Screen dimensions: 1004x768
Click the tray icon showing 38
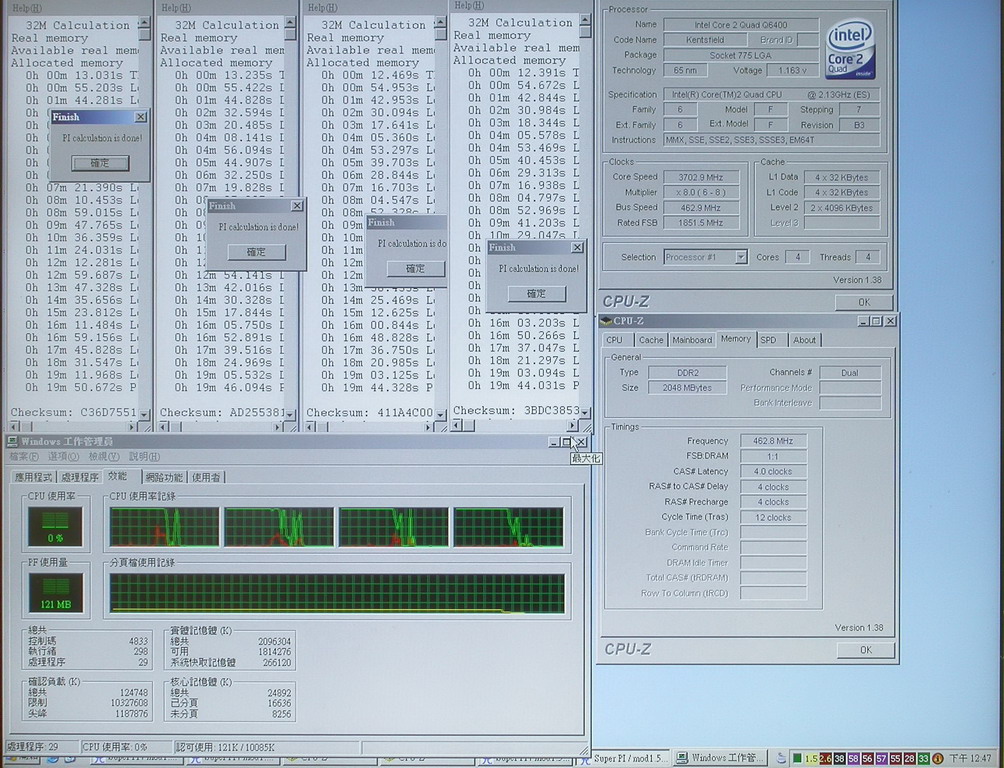839,758
